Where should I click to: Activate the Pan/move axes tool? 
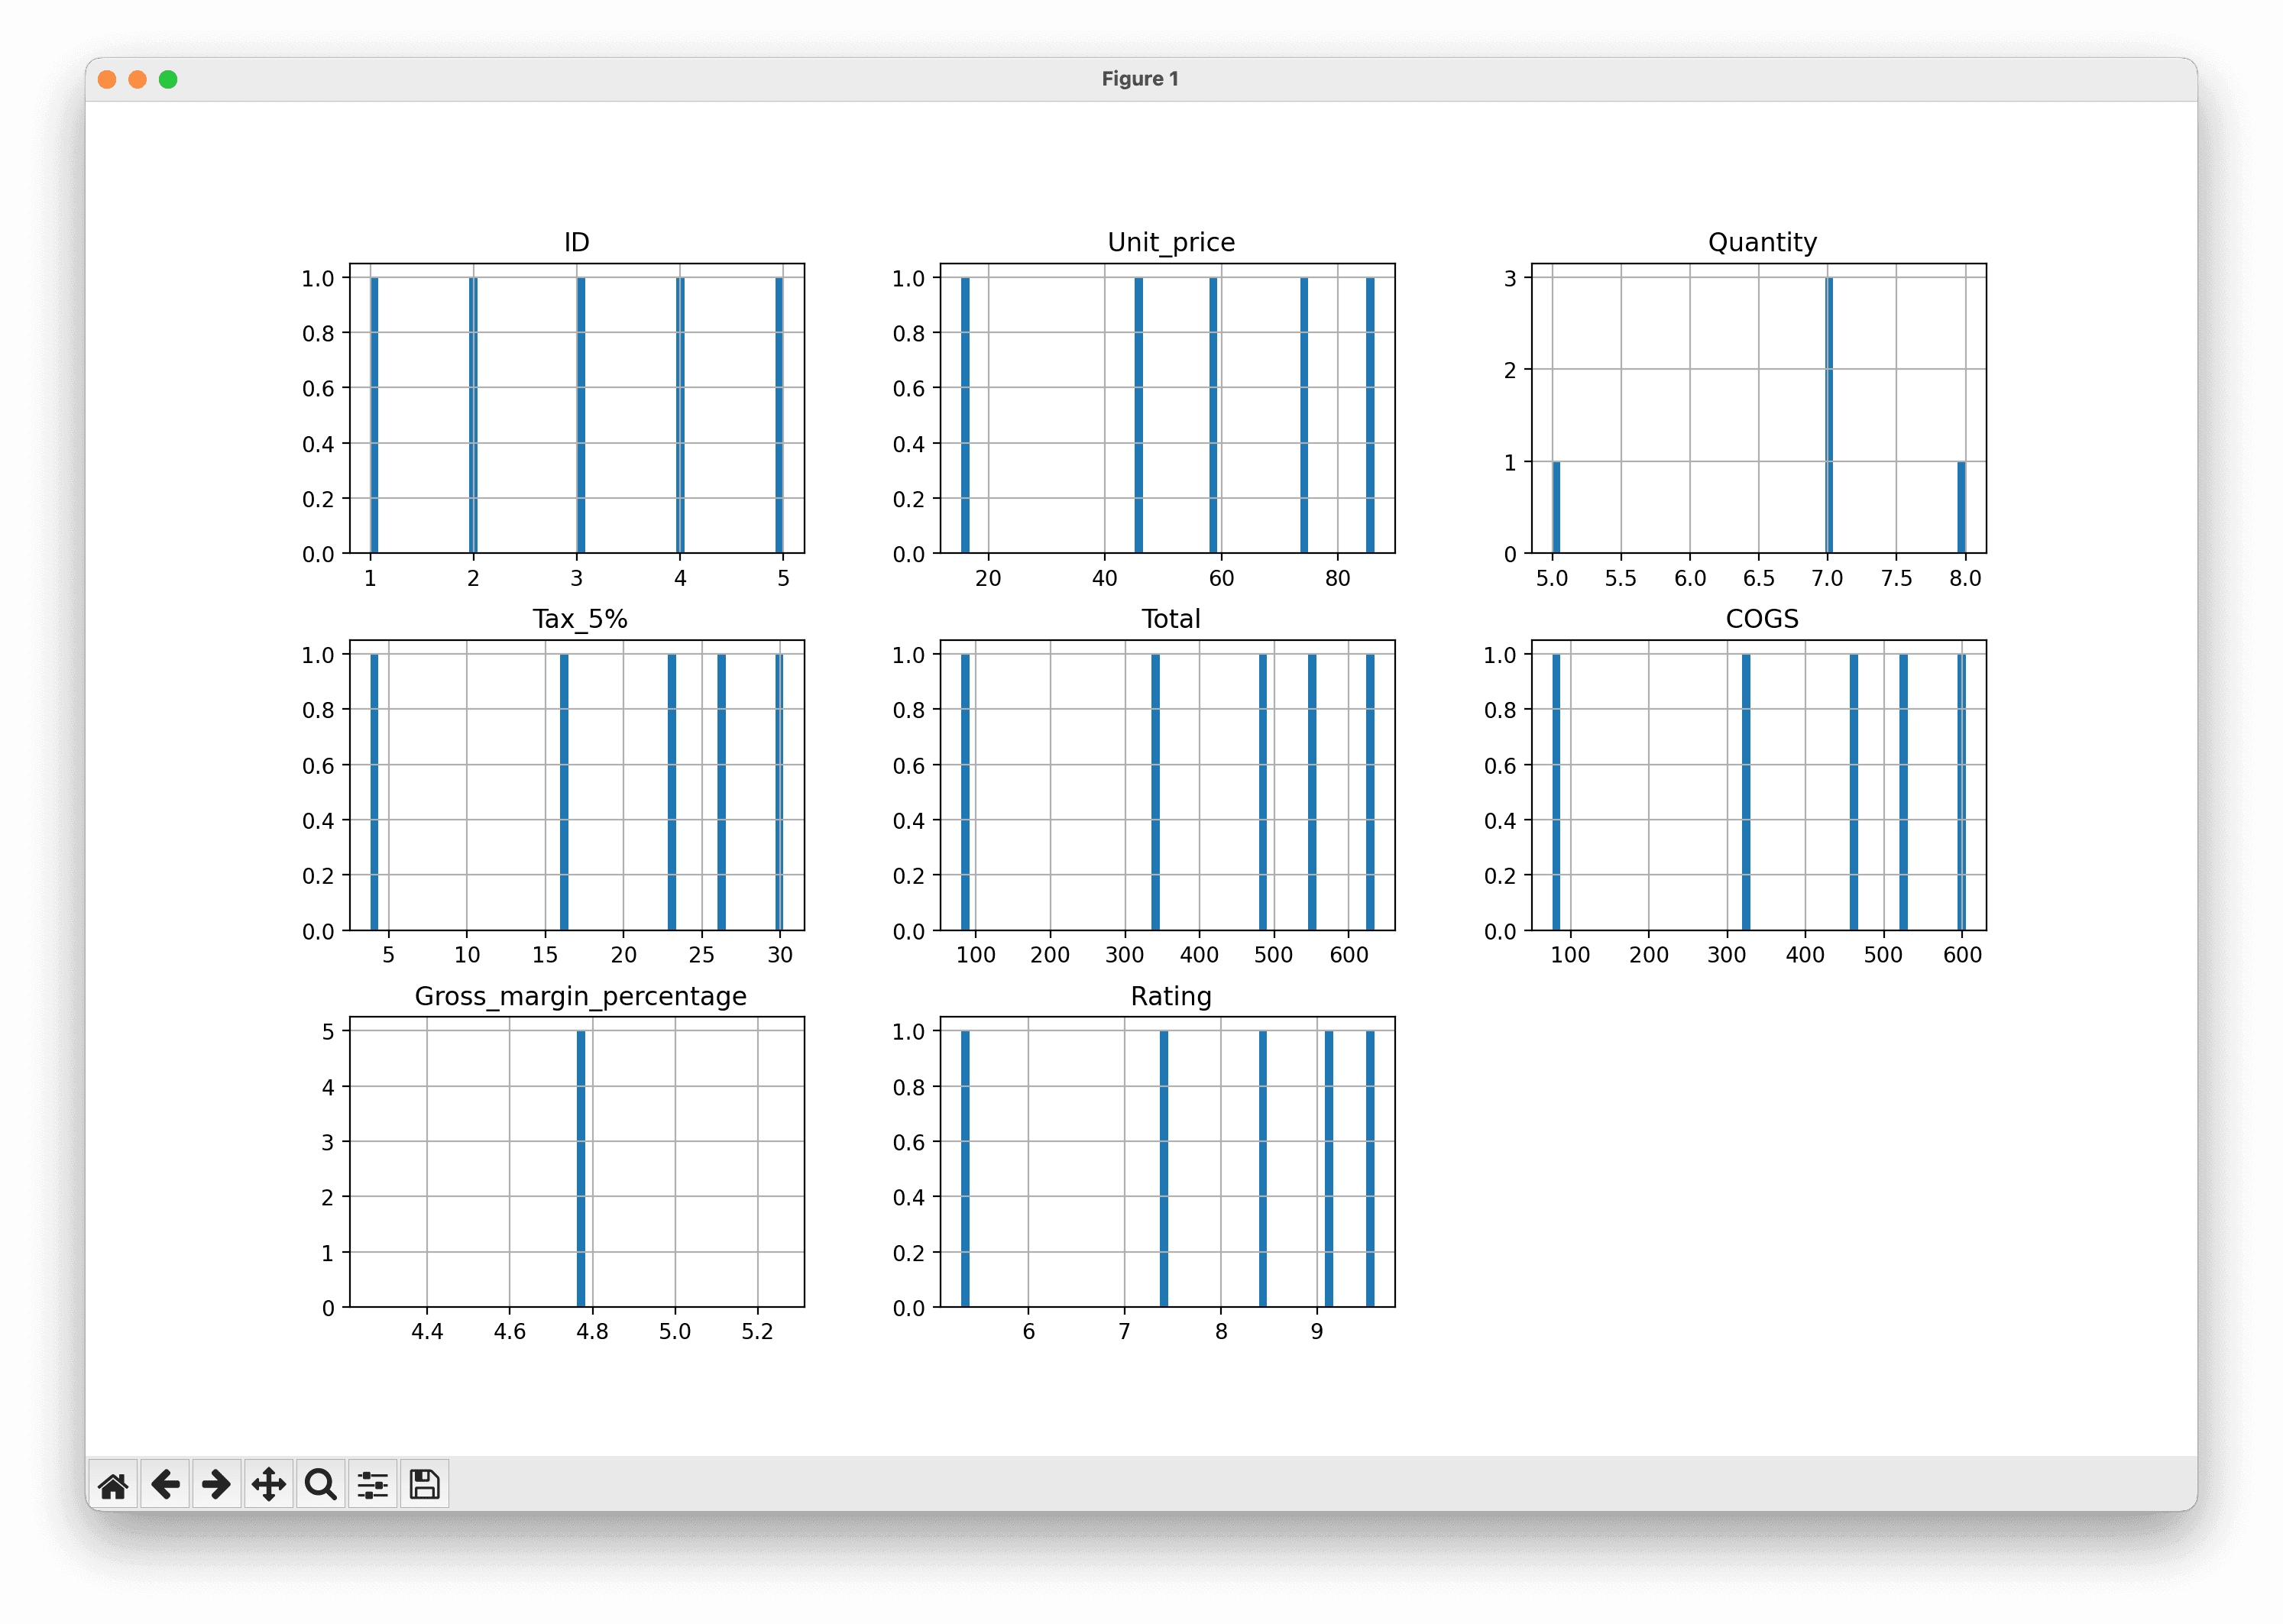pyautogui.click(x=269, y=1485)
